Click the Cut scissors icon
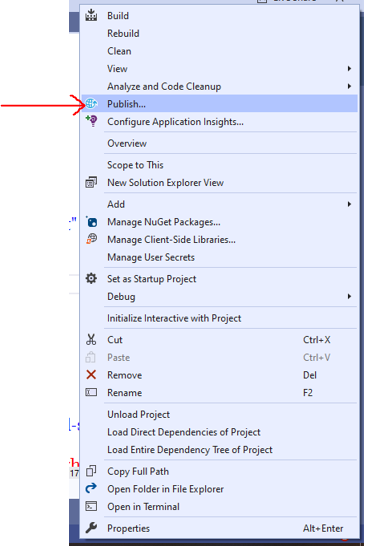This screenshot has height=546, width=365. click(91, 340)
